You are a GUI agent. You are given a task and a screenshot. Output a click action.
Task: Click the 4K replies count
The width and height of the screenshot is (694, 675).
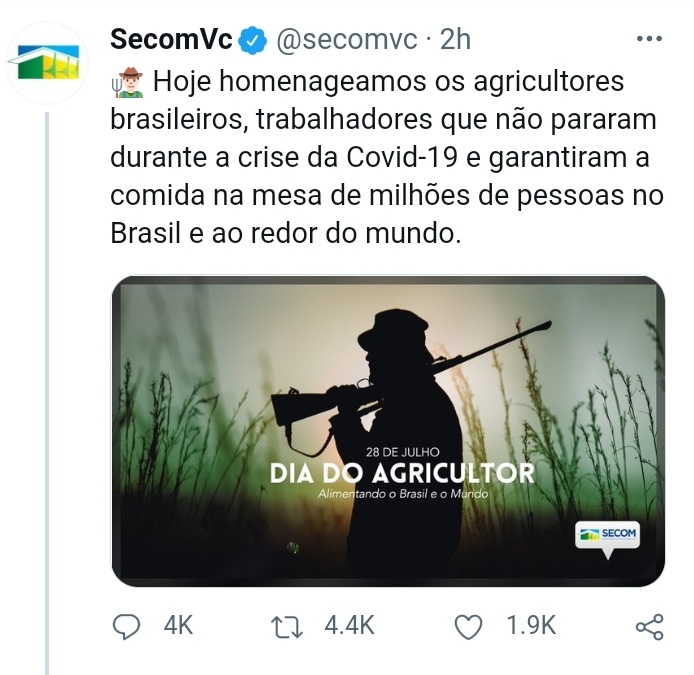tap(178, 626)
